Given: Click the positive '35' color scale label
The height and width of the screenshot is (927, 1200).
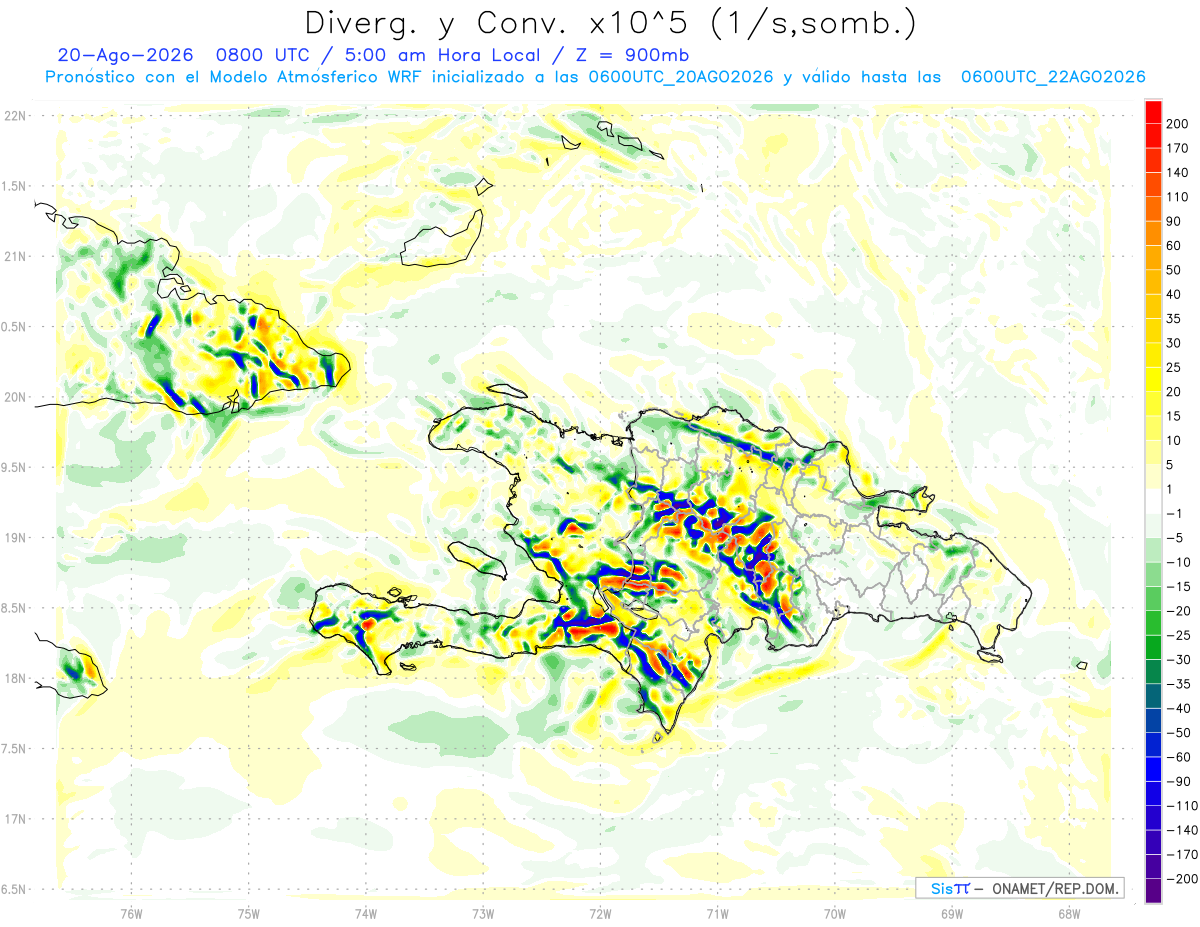Looking at the screenshot, I should (x=1174, y=319).
